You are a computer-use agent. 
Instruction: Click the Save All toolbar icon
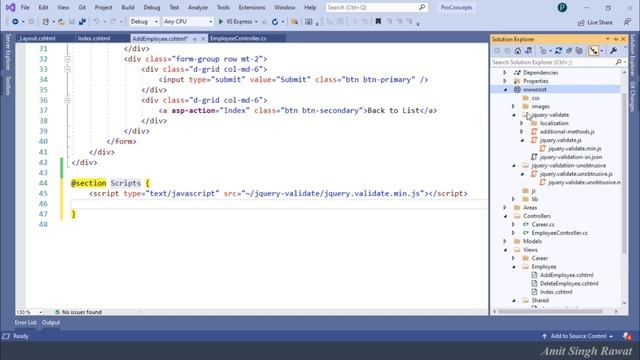point(82,22)
